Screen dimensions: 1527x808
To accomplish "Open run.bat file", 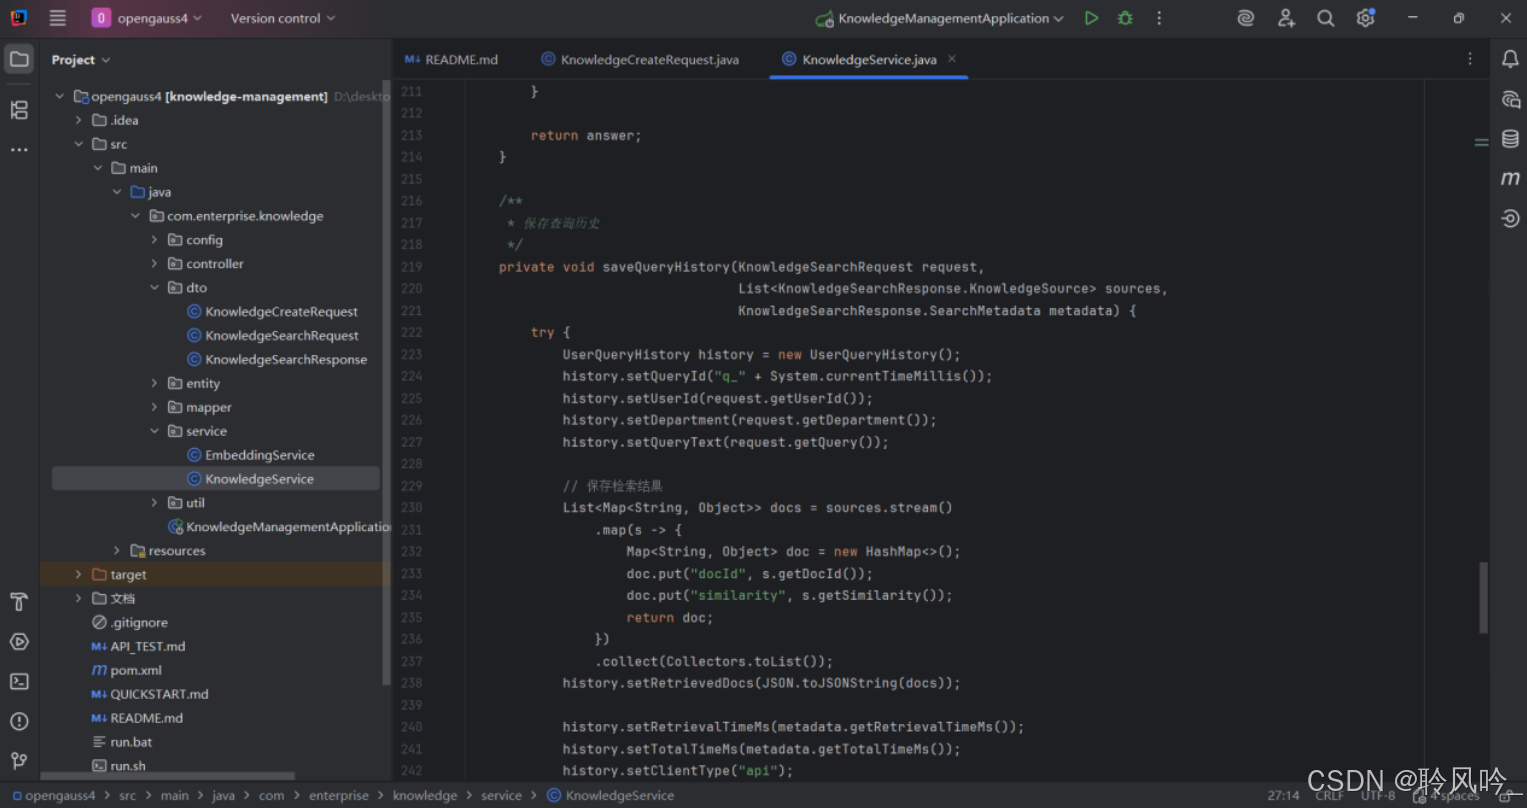I will pos(122,742).
